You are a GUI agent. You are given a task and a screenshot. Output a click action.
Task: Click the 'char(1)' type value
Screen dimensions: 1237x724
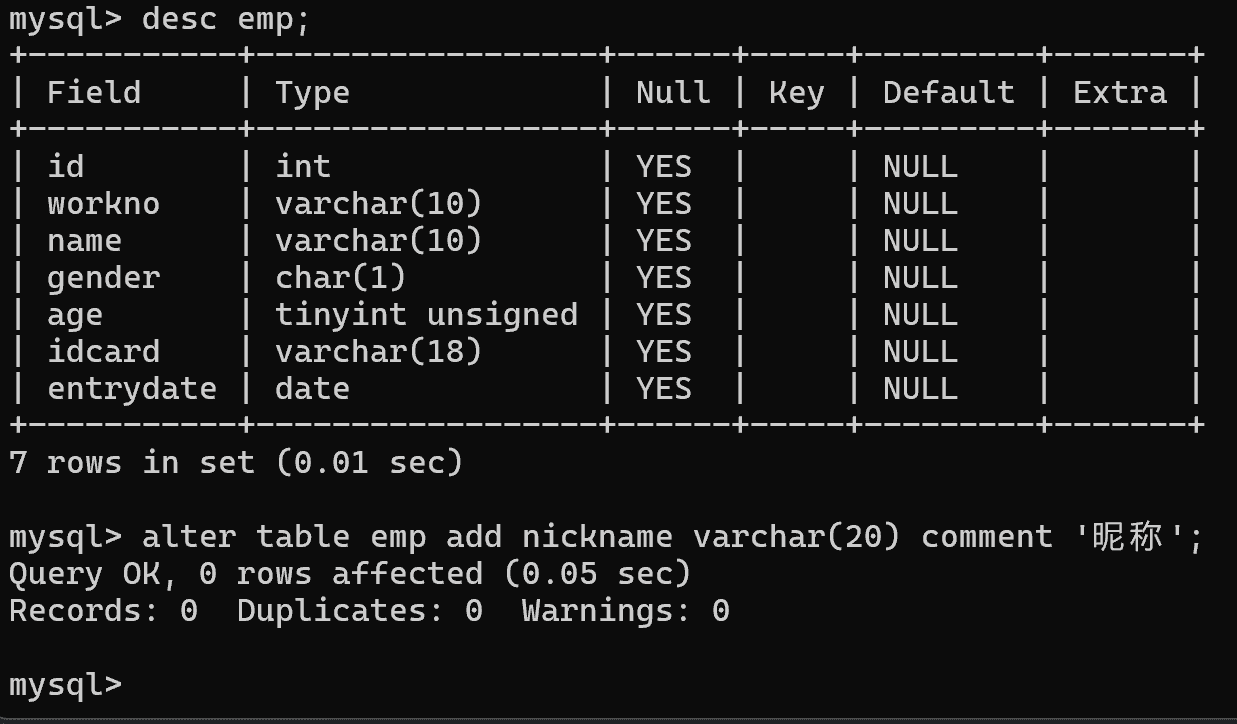[340, 278]
